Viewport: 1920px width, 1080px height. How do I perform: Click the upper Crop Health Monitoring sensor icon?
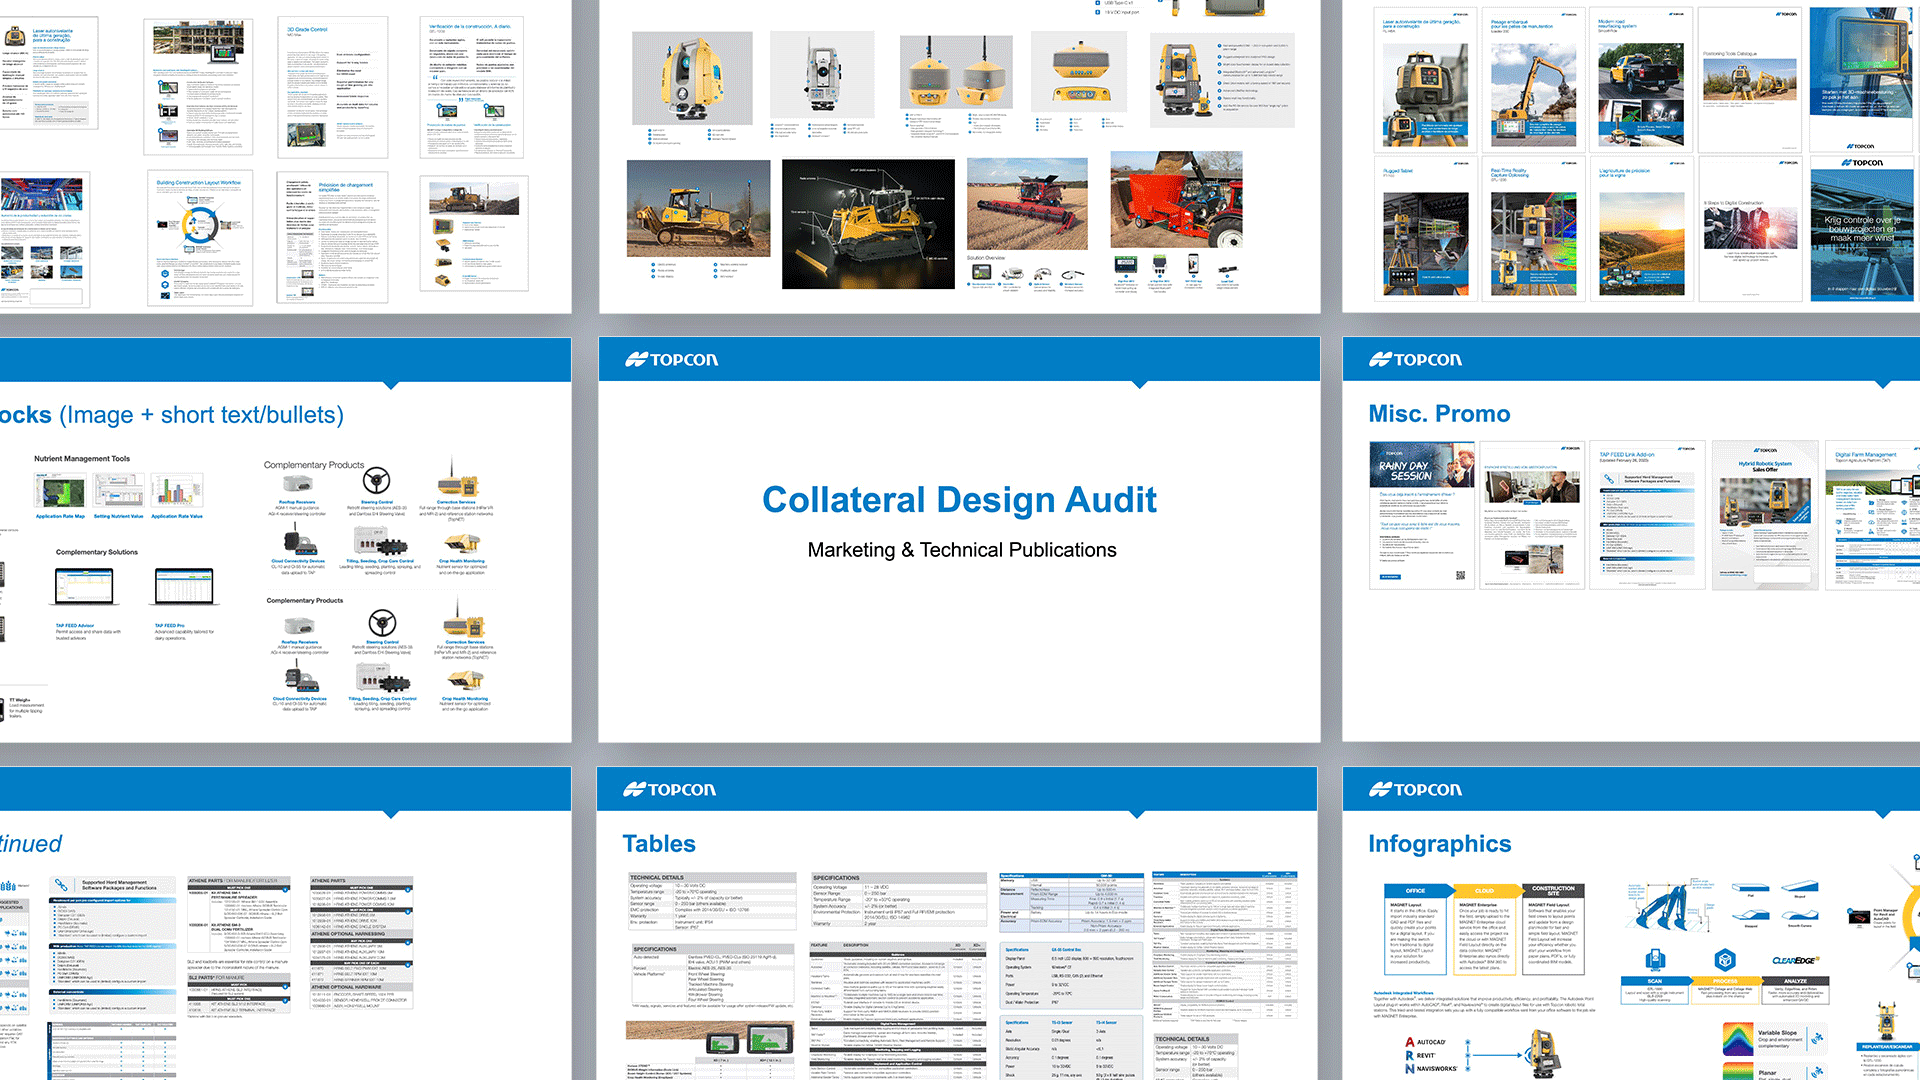pos(461,542)
